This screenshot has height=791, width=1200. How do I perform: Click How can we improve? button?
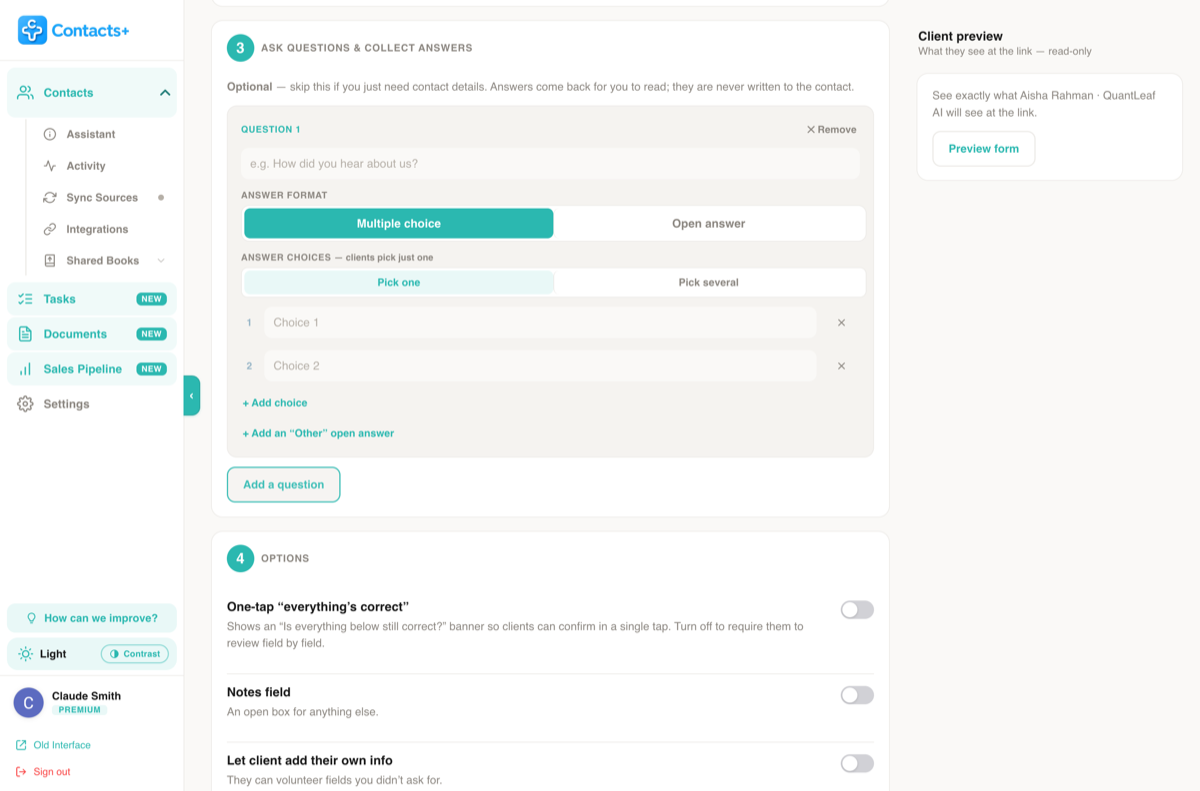tap(92, 618)
